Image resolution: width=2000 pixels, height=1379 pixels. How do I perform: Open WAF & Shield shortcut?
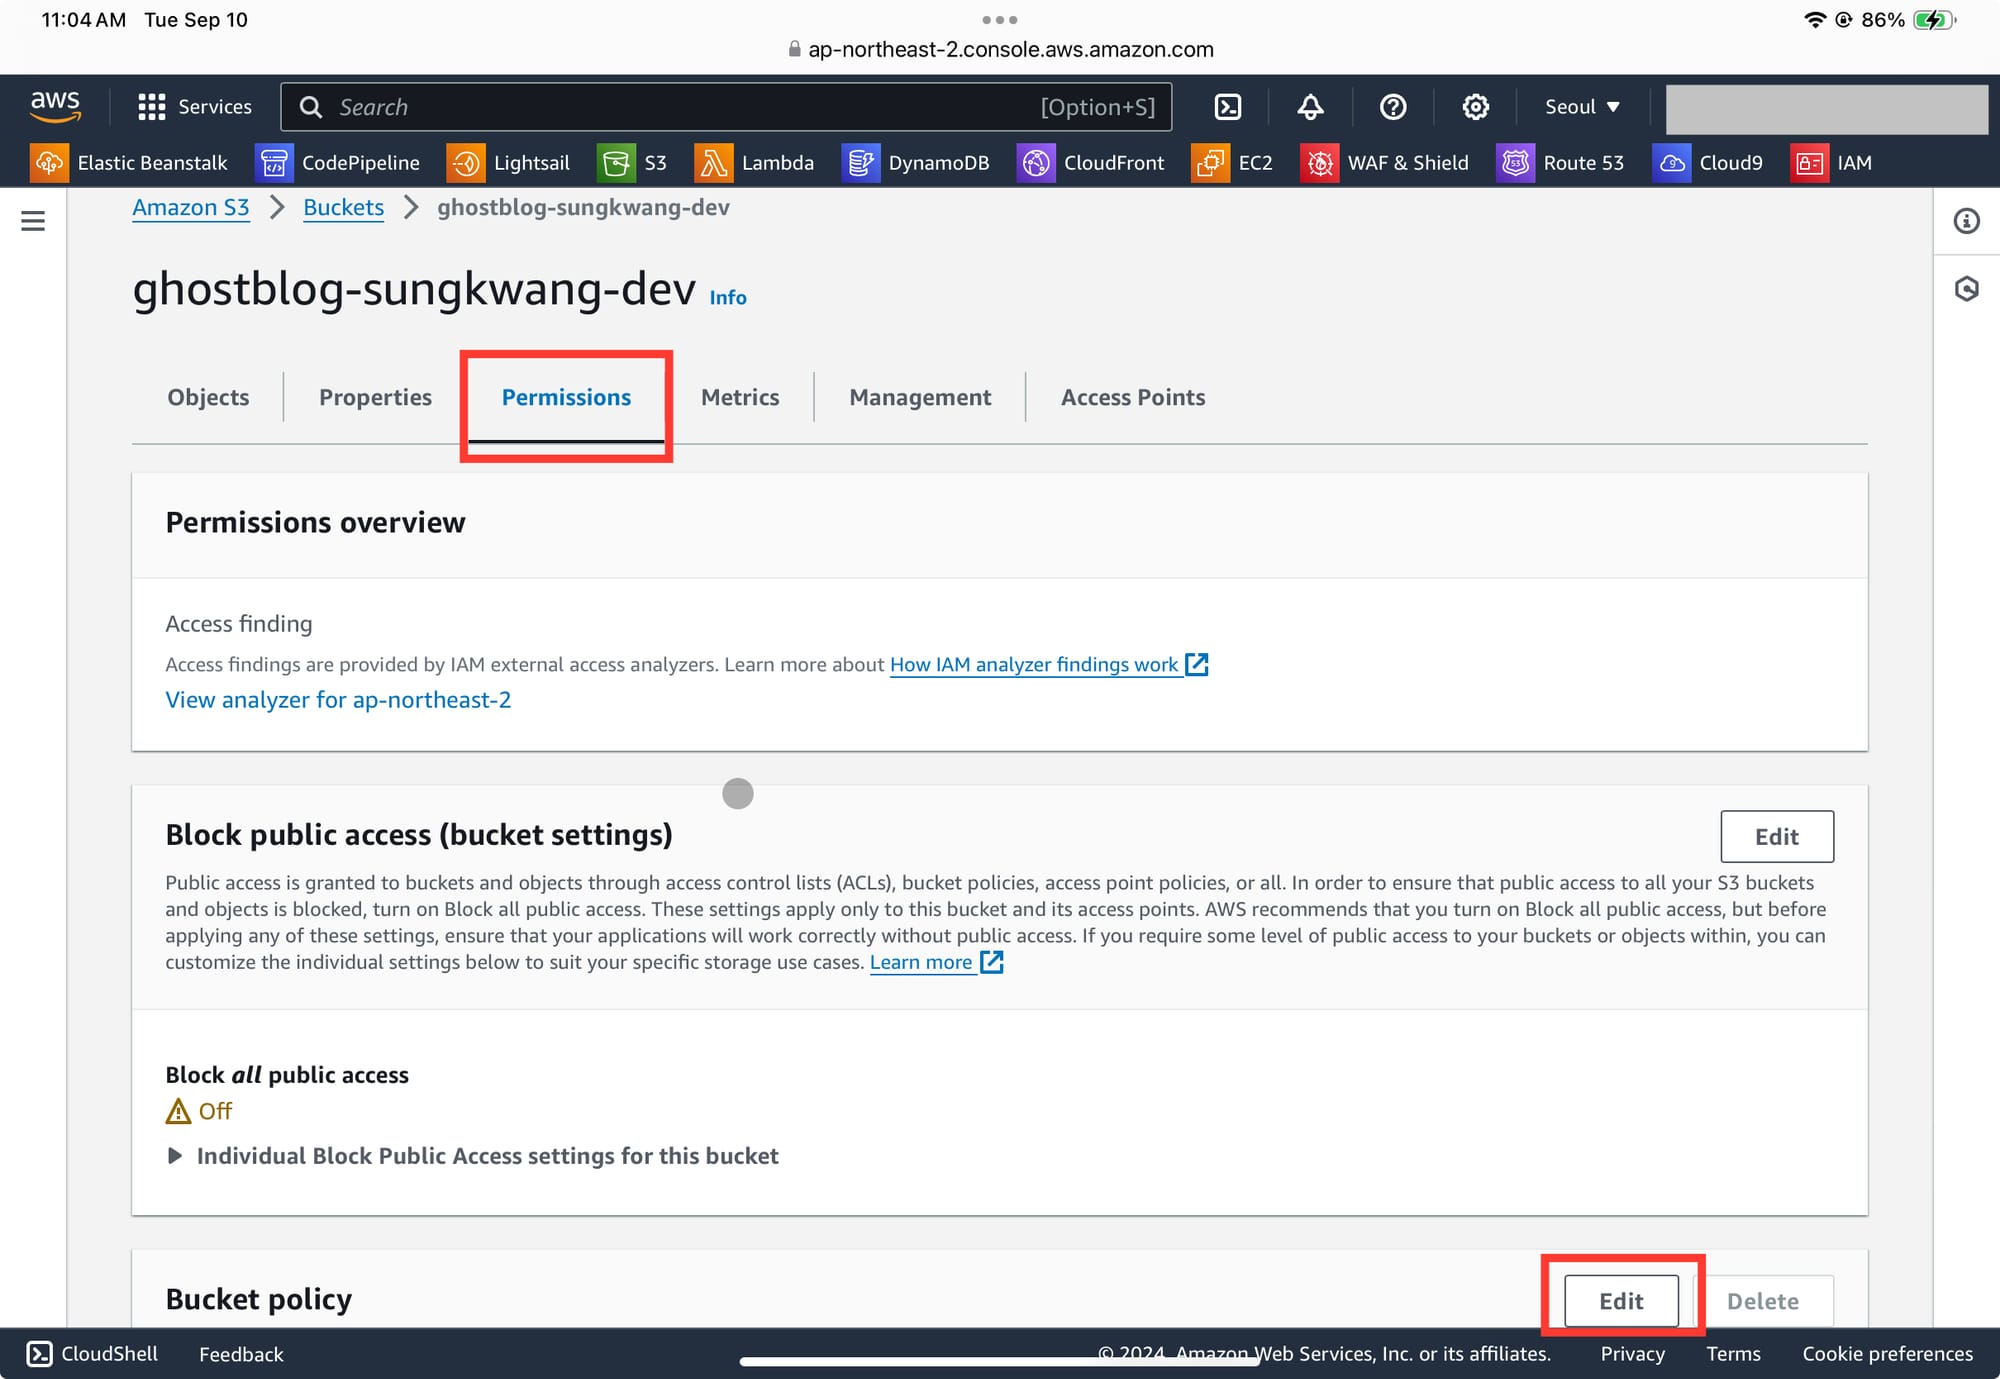[1385, 163]
